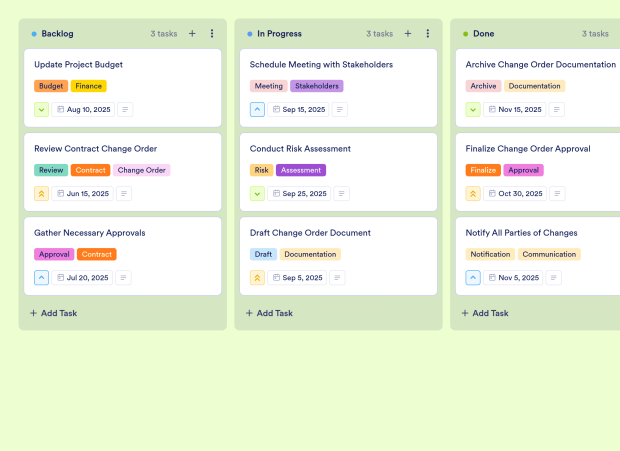Viewport: 620px width, 451px height.
Task: Open the Conduct Risk Assessment title
Action: [300, 149]
